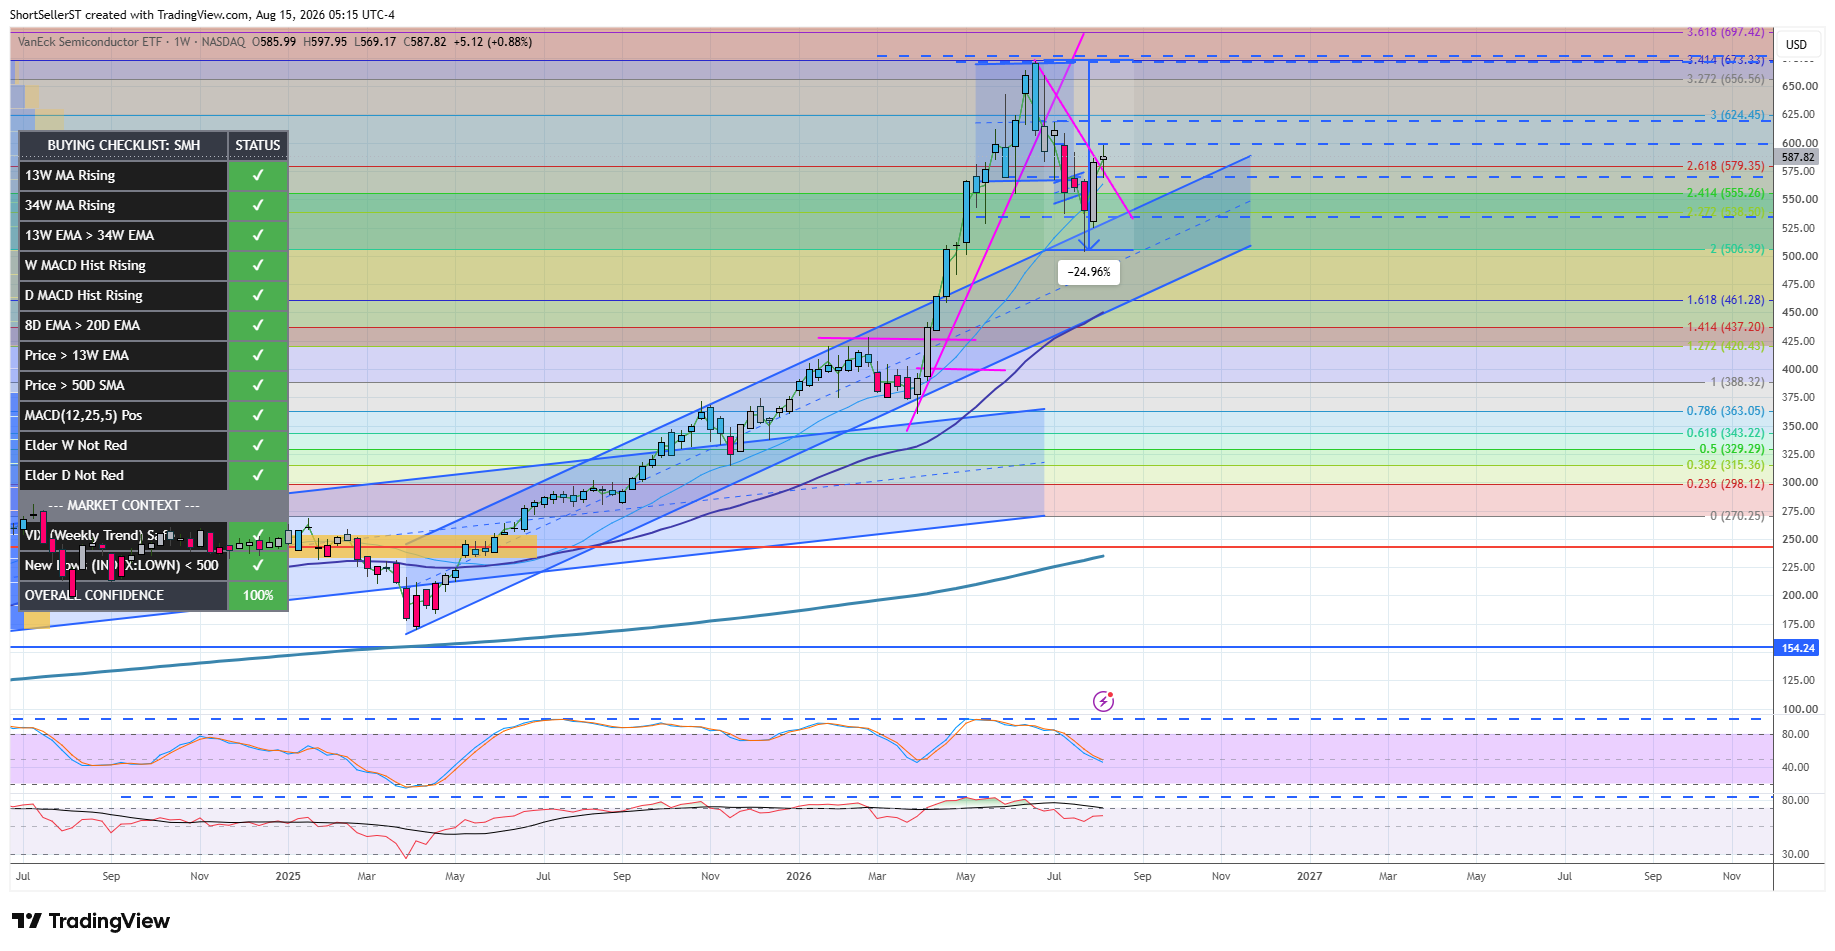Select the W MACD Hist Rising label

[x=85, y=265]
